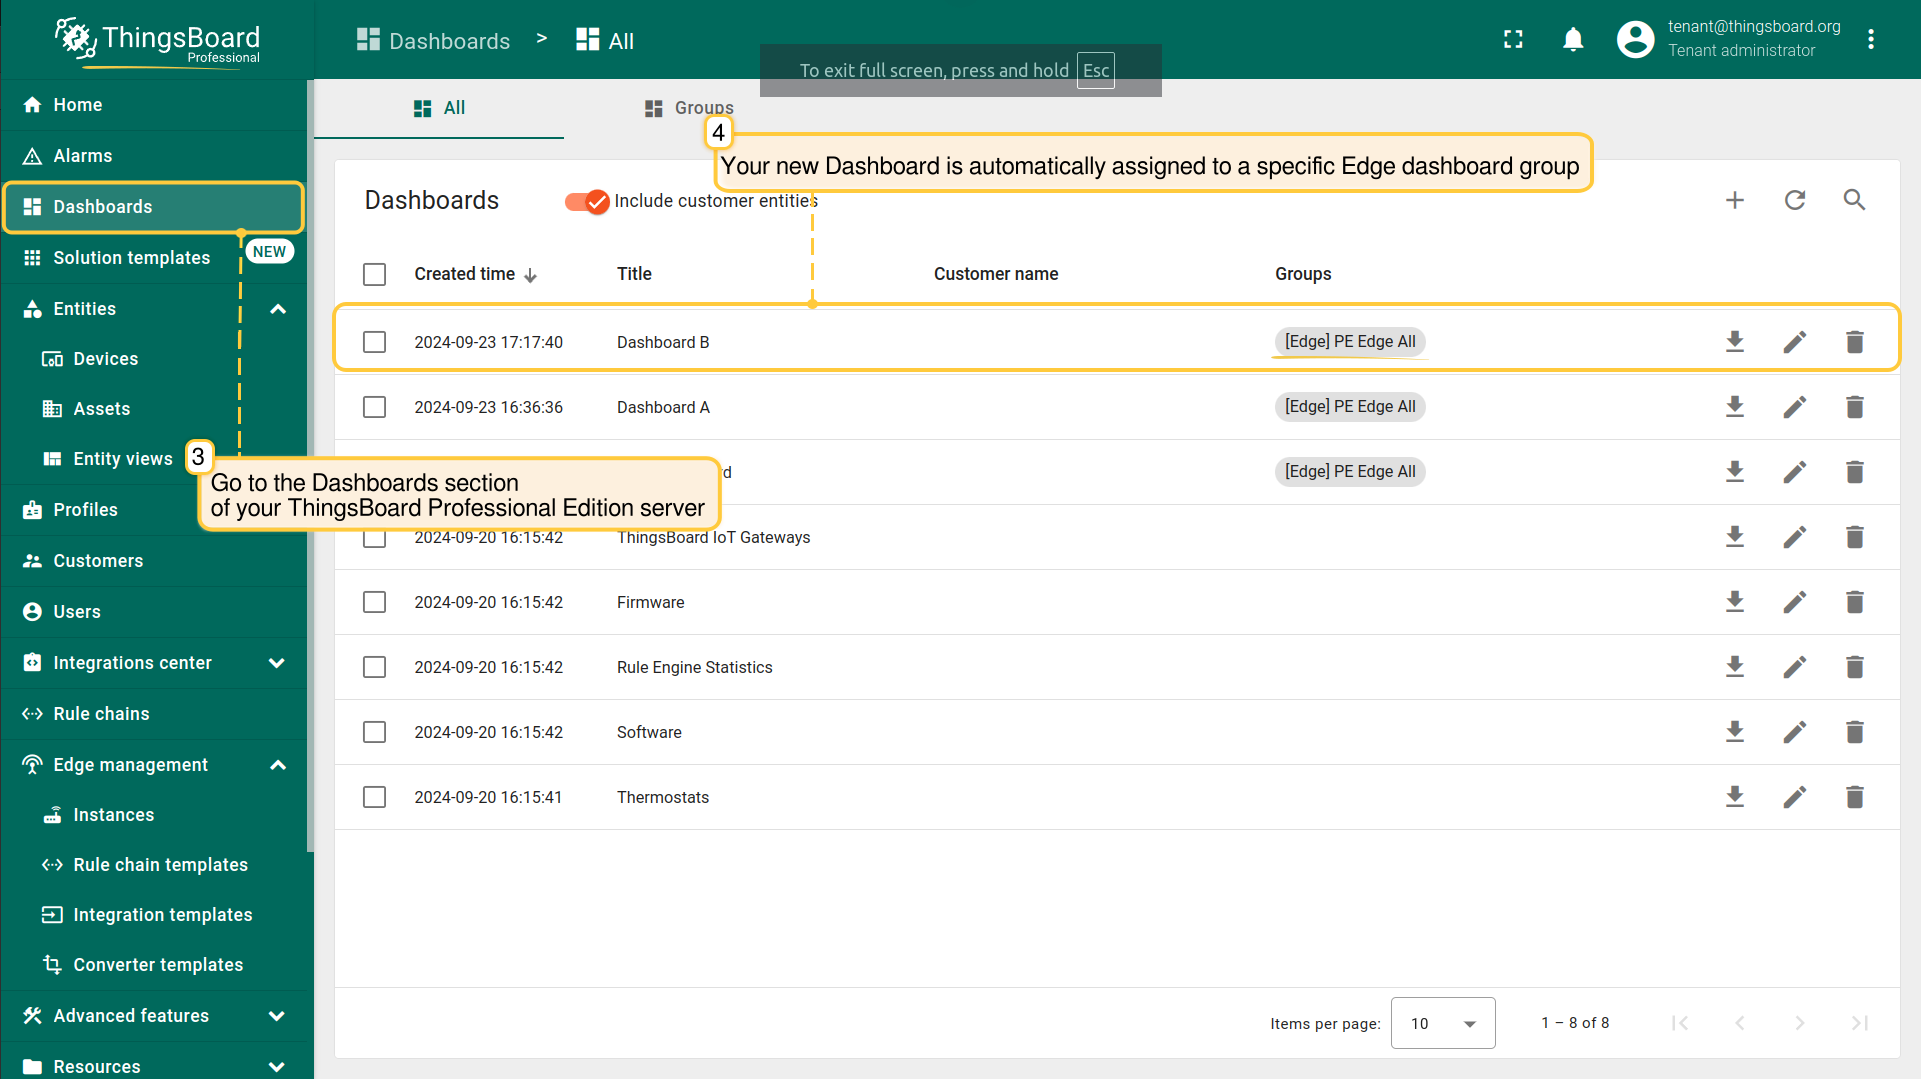Open the notifications bell

[x=1573, y=39]
